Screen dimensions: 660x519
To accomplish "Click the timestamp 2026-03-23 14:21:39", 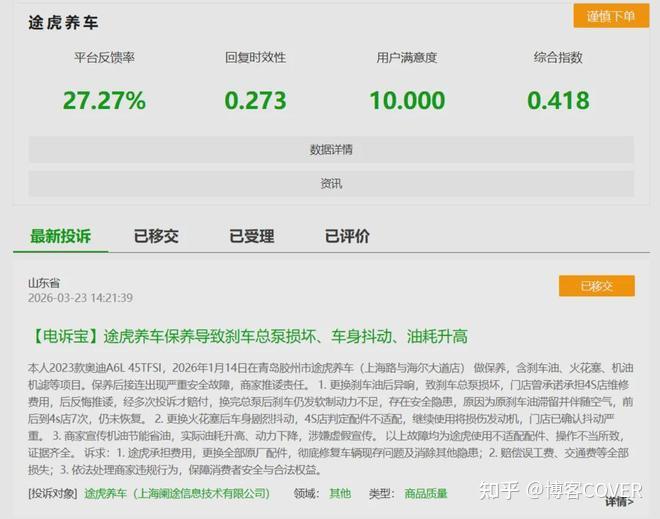I will tap(80, 298).
